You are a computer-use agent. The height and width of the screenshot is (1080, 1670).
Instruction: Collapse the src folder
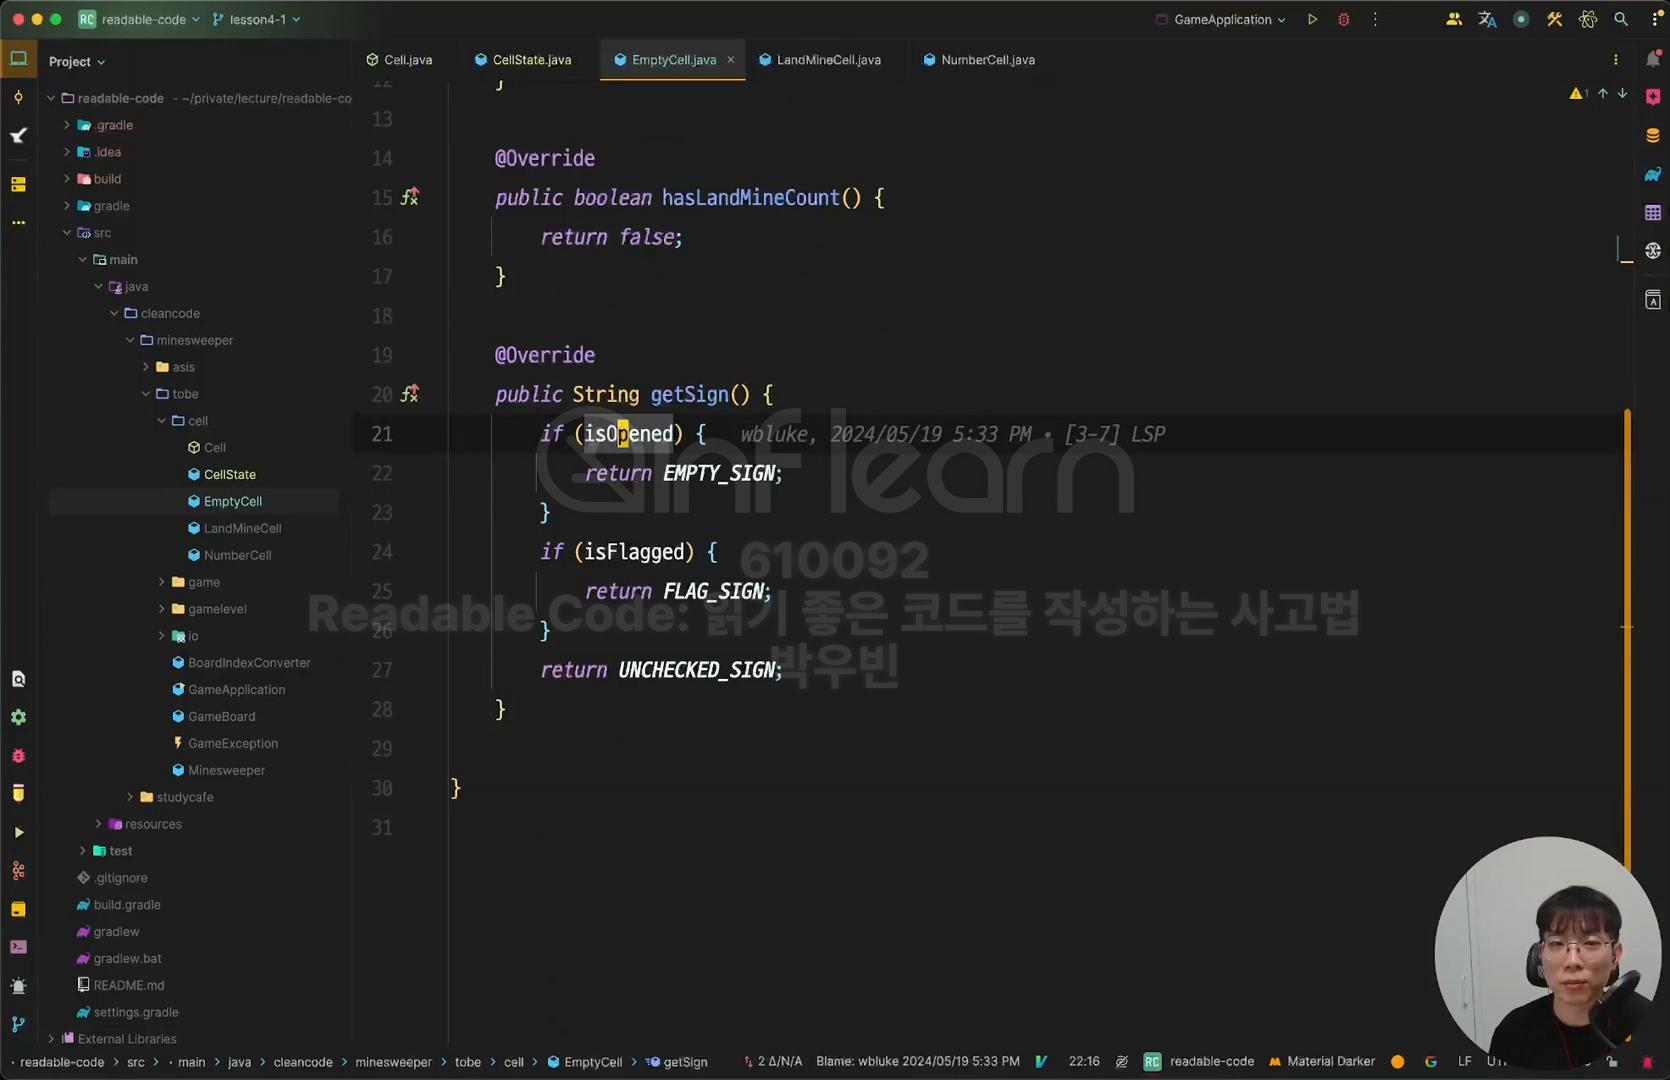point(67,233)
